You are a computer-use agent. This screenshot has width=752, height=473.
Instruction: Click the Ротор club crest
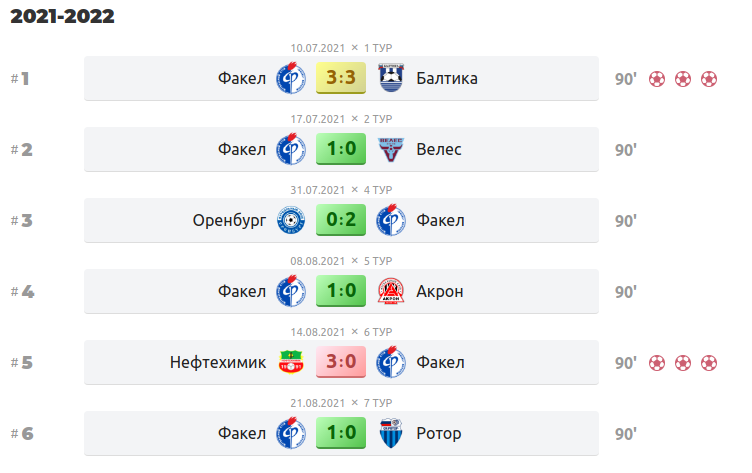(x=391, y=433)
